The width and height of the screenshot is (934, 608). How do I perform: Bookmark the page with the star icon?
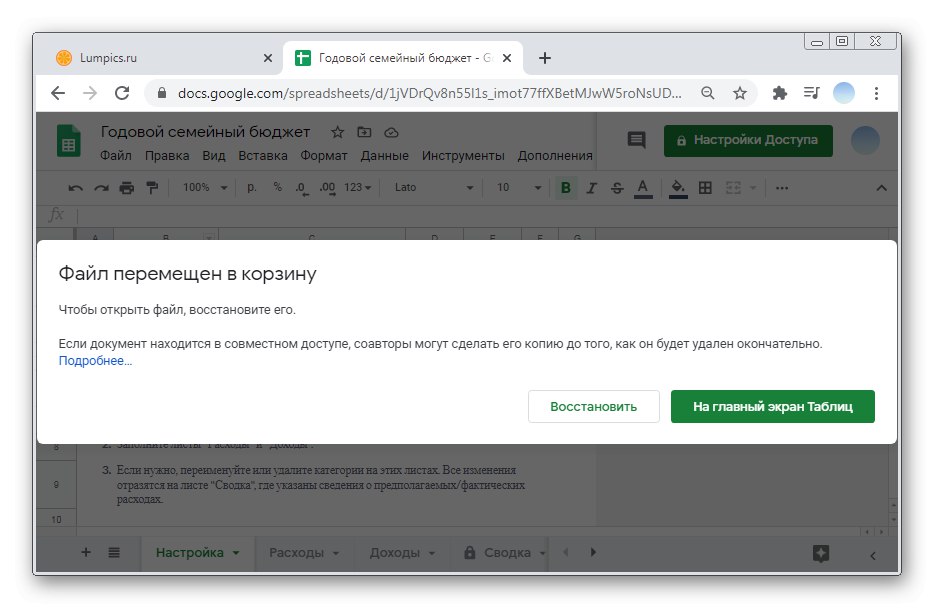point(740,92)
